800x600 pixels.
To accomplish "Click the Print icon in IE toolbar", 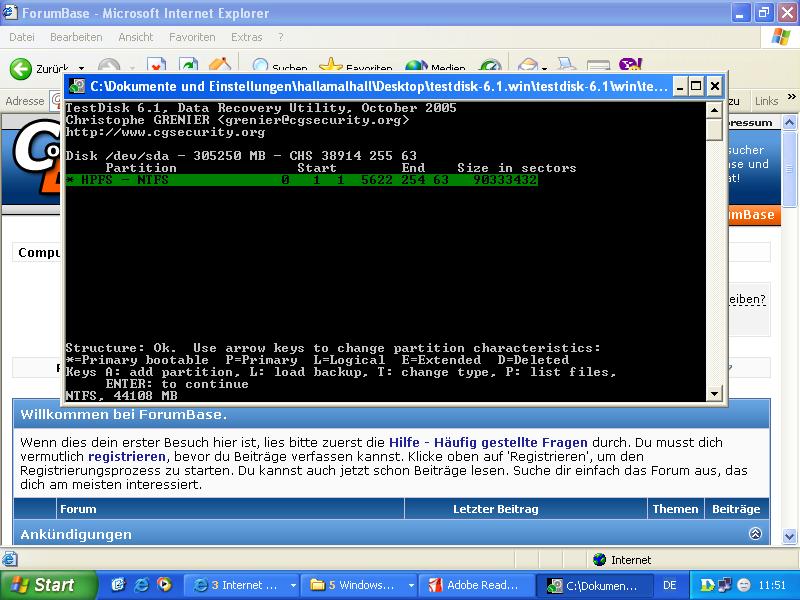I will (x=566, y=65).
